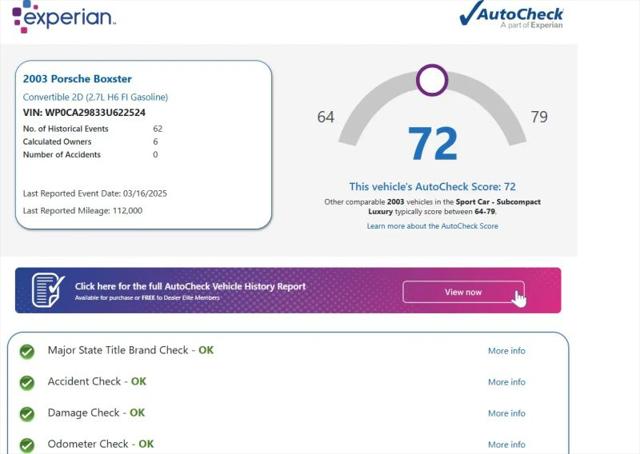
Task: Click the View now button
Action: [463, 292]
